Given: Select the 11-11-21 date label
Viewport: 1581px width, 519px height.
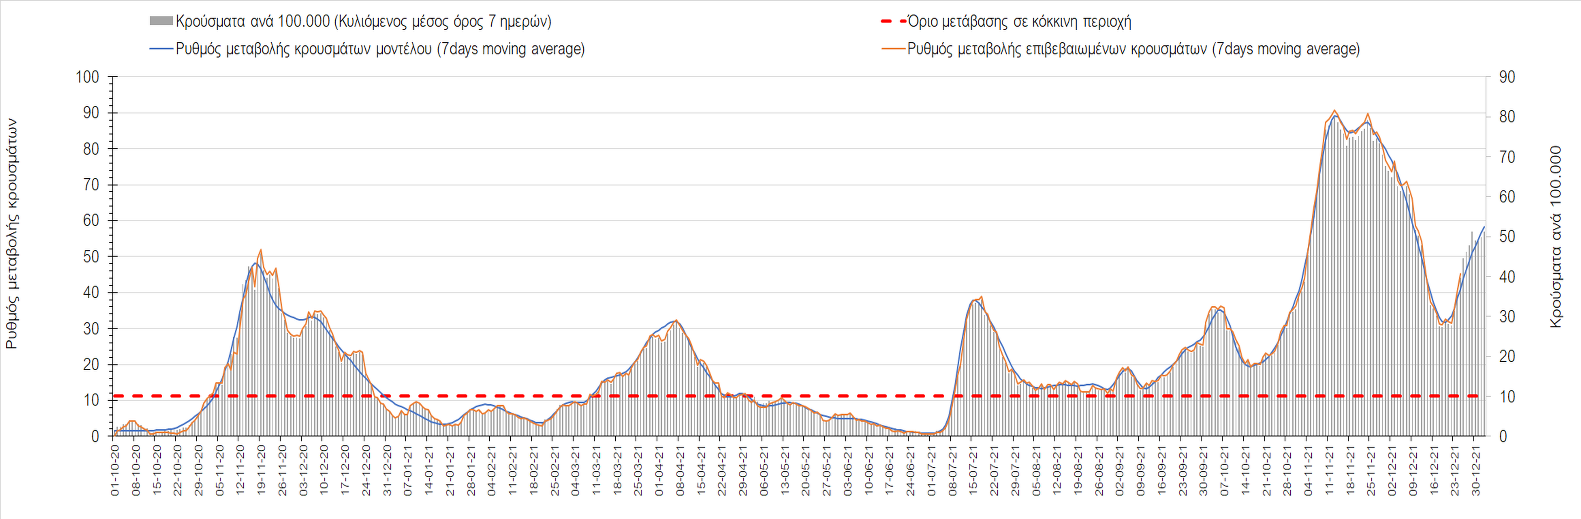Looking at the screenshot, I should coord(1329,472).
